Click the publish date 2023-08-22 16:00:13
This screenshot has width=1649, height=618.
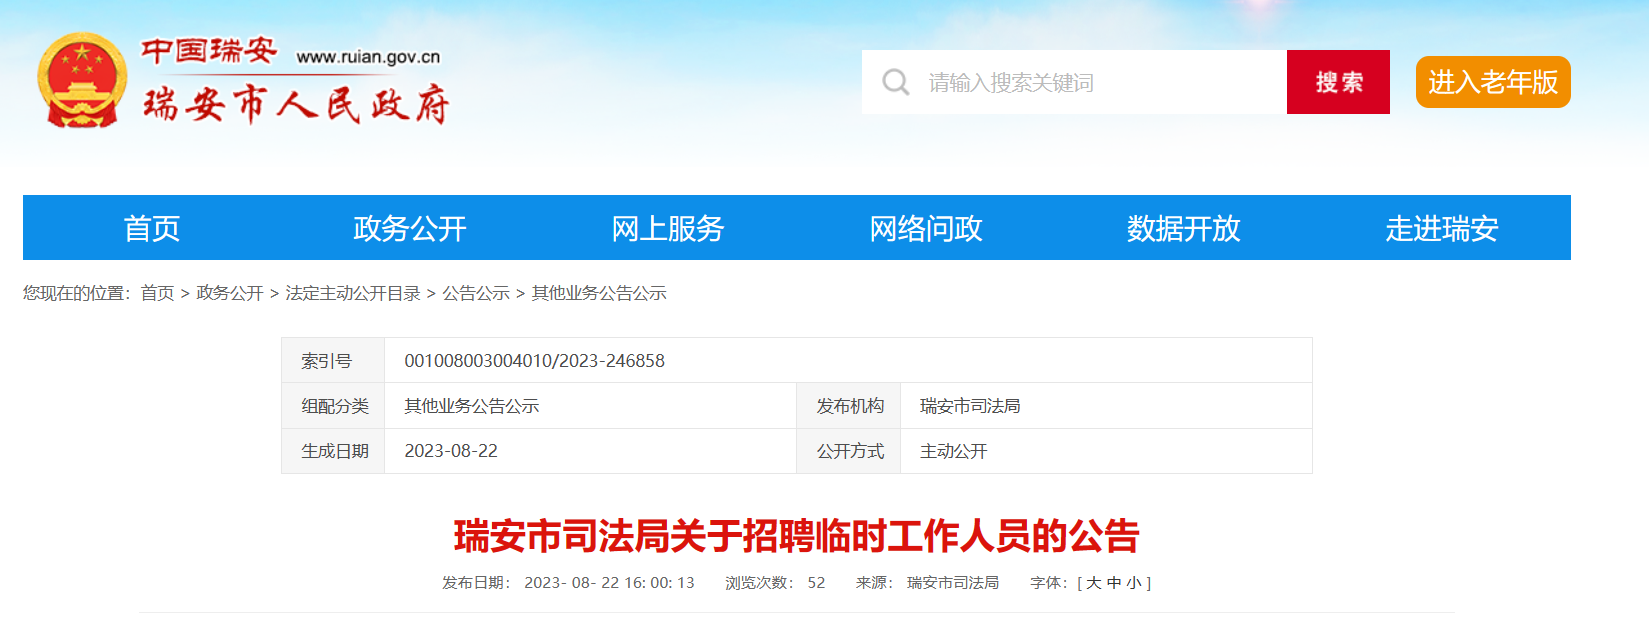click(609, 583)
